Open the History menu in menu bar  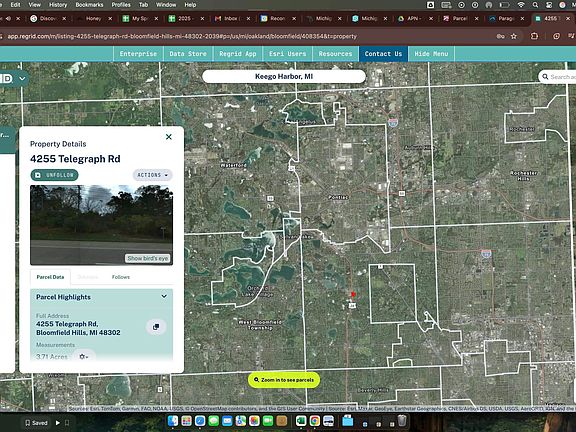pyautogui.click(x=58, y=5)
